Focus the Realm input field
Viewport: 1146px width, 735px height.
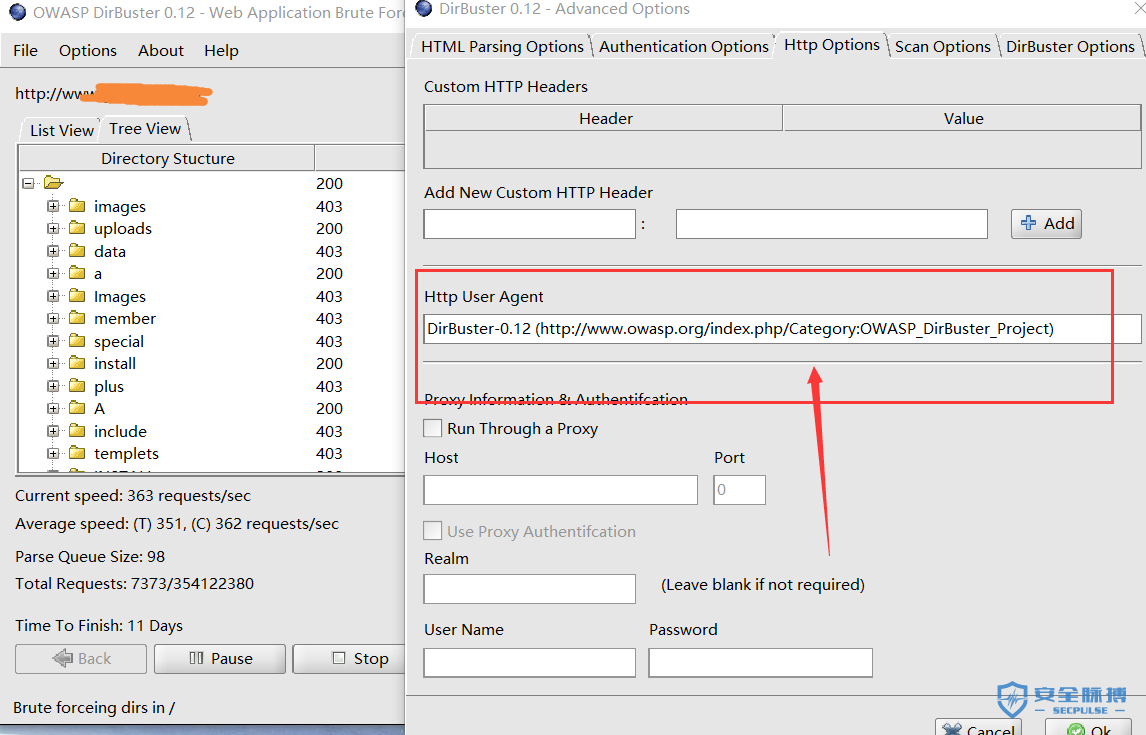point(530,588)
